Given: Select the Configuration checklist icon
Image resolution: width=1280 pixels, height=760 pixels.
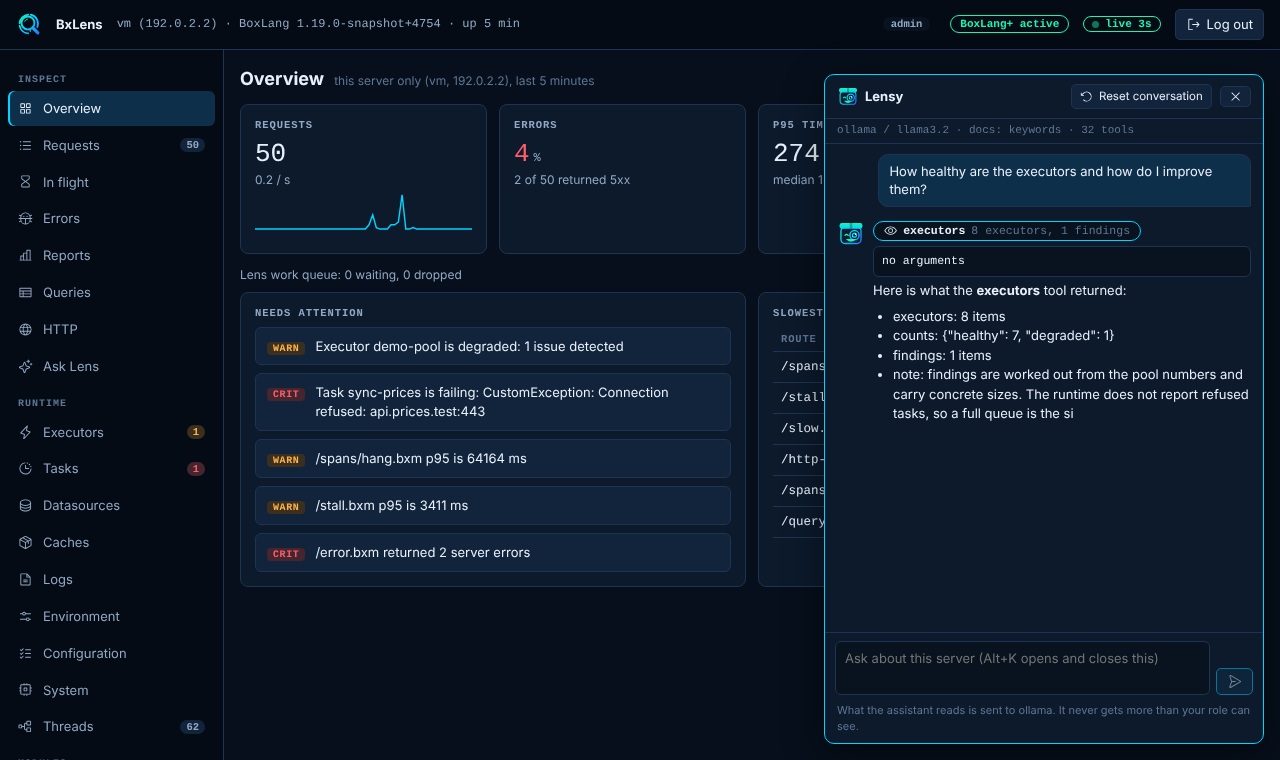Looking at the screenshot, I should (26, 653).
